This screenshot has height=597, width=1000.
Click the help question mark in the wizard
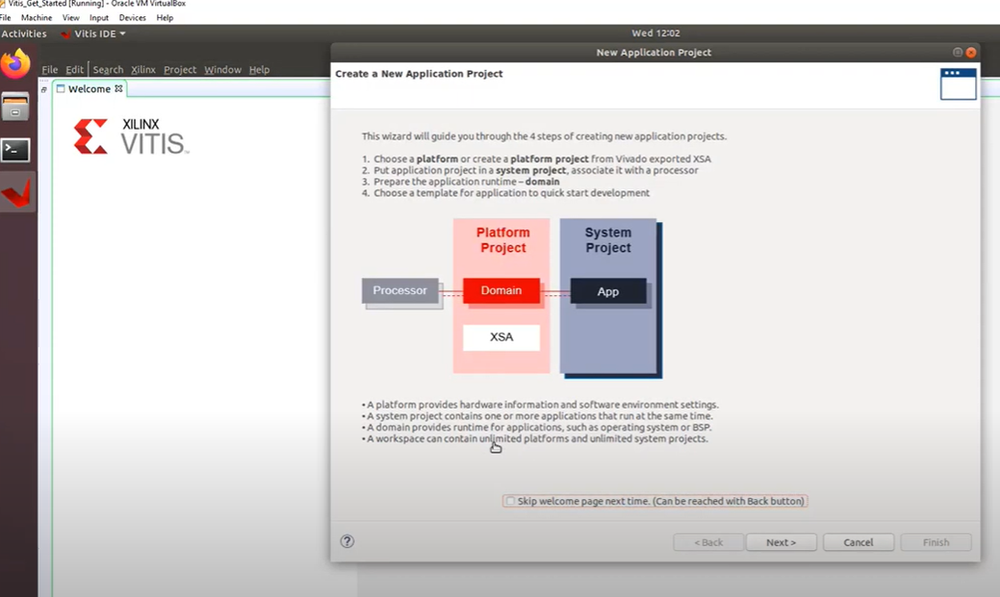point(347,541)
